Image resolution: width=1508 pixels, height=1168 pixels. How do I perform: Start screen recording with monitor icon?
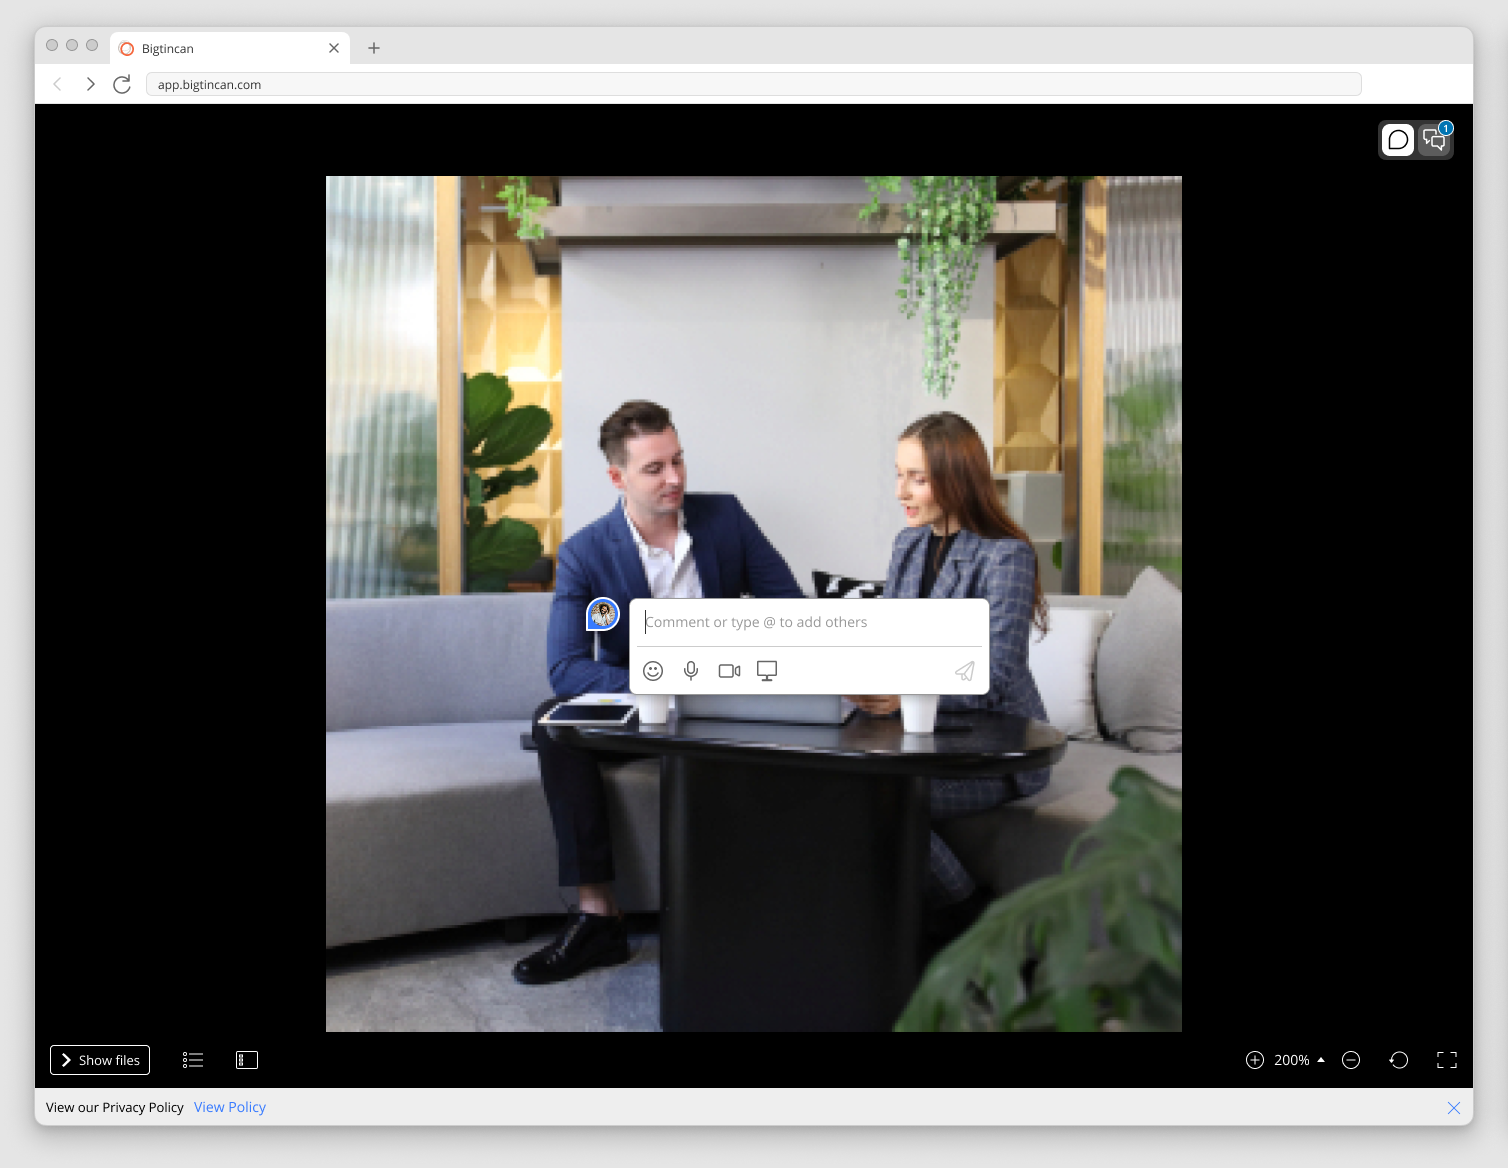click(767, 671)
